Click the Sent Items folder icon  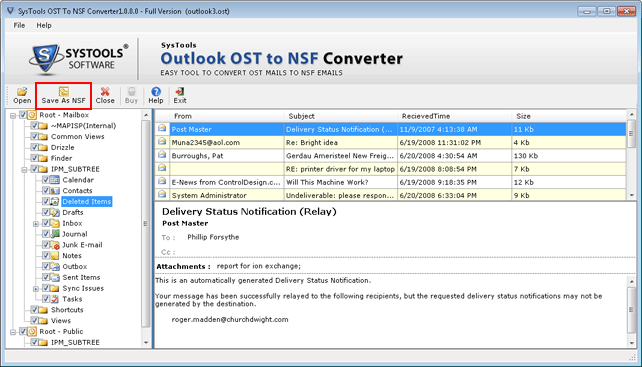tap(55, 277)
